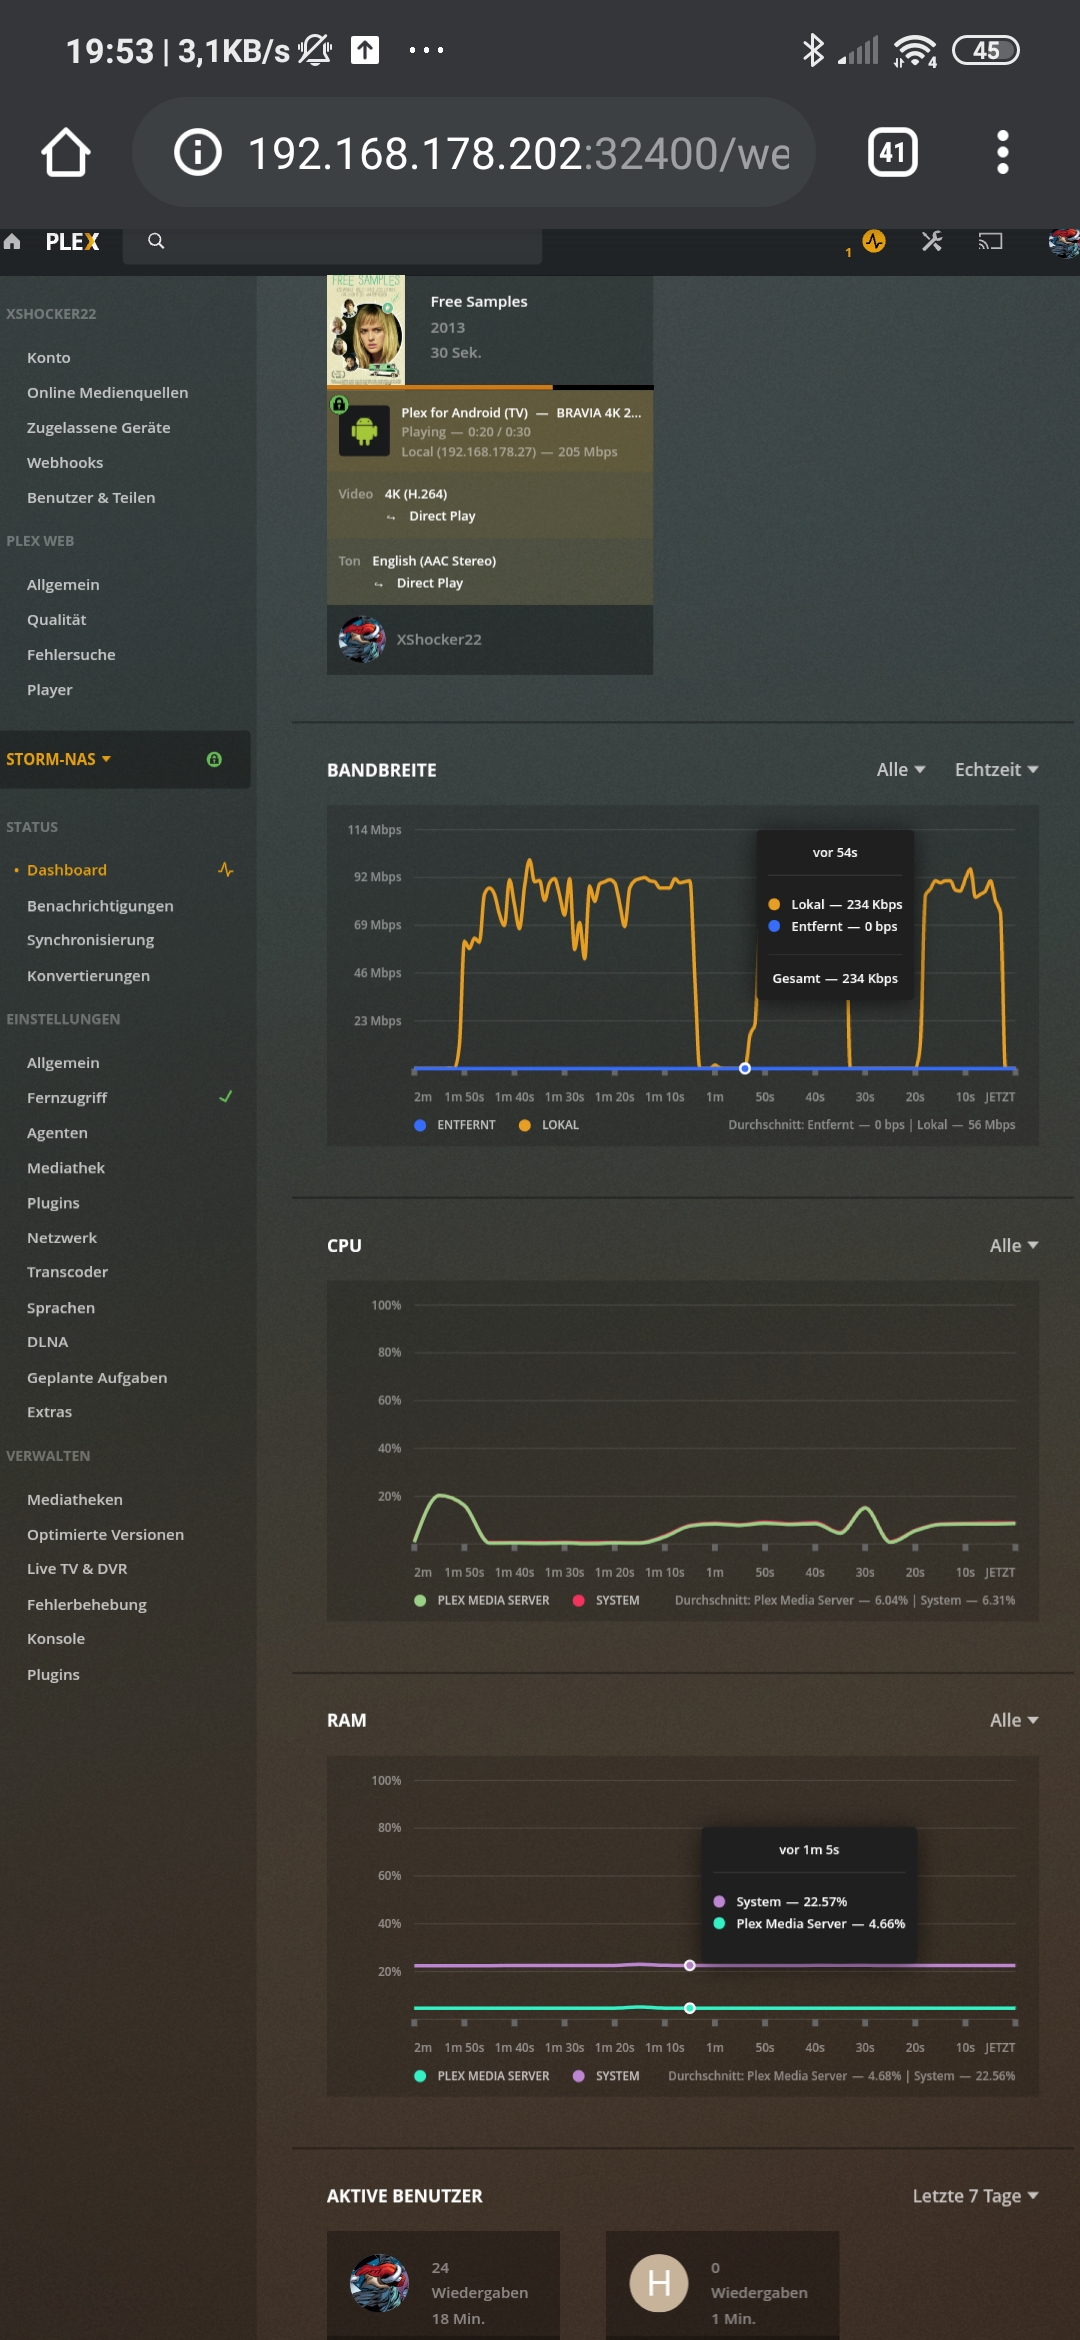Click Free Samples title
This screenshot has height=2340, width=1080.
pos(479,301)
